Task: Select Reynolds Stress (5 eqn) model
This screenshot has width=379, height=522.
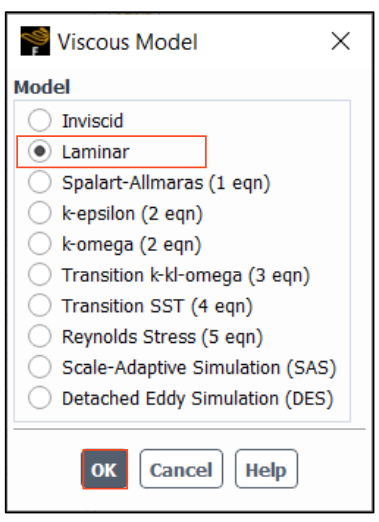Action: coord(40,336)
